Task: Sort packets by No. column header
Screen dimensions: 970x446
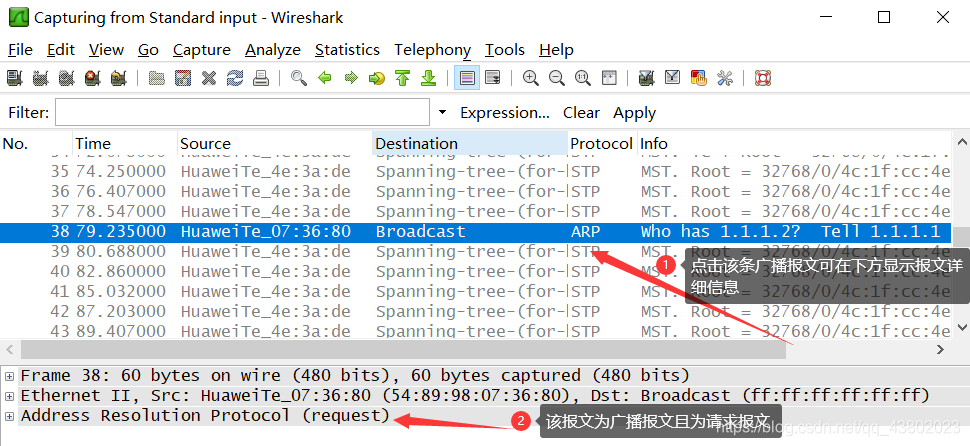Action: [x=36, y=144]
